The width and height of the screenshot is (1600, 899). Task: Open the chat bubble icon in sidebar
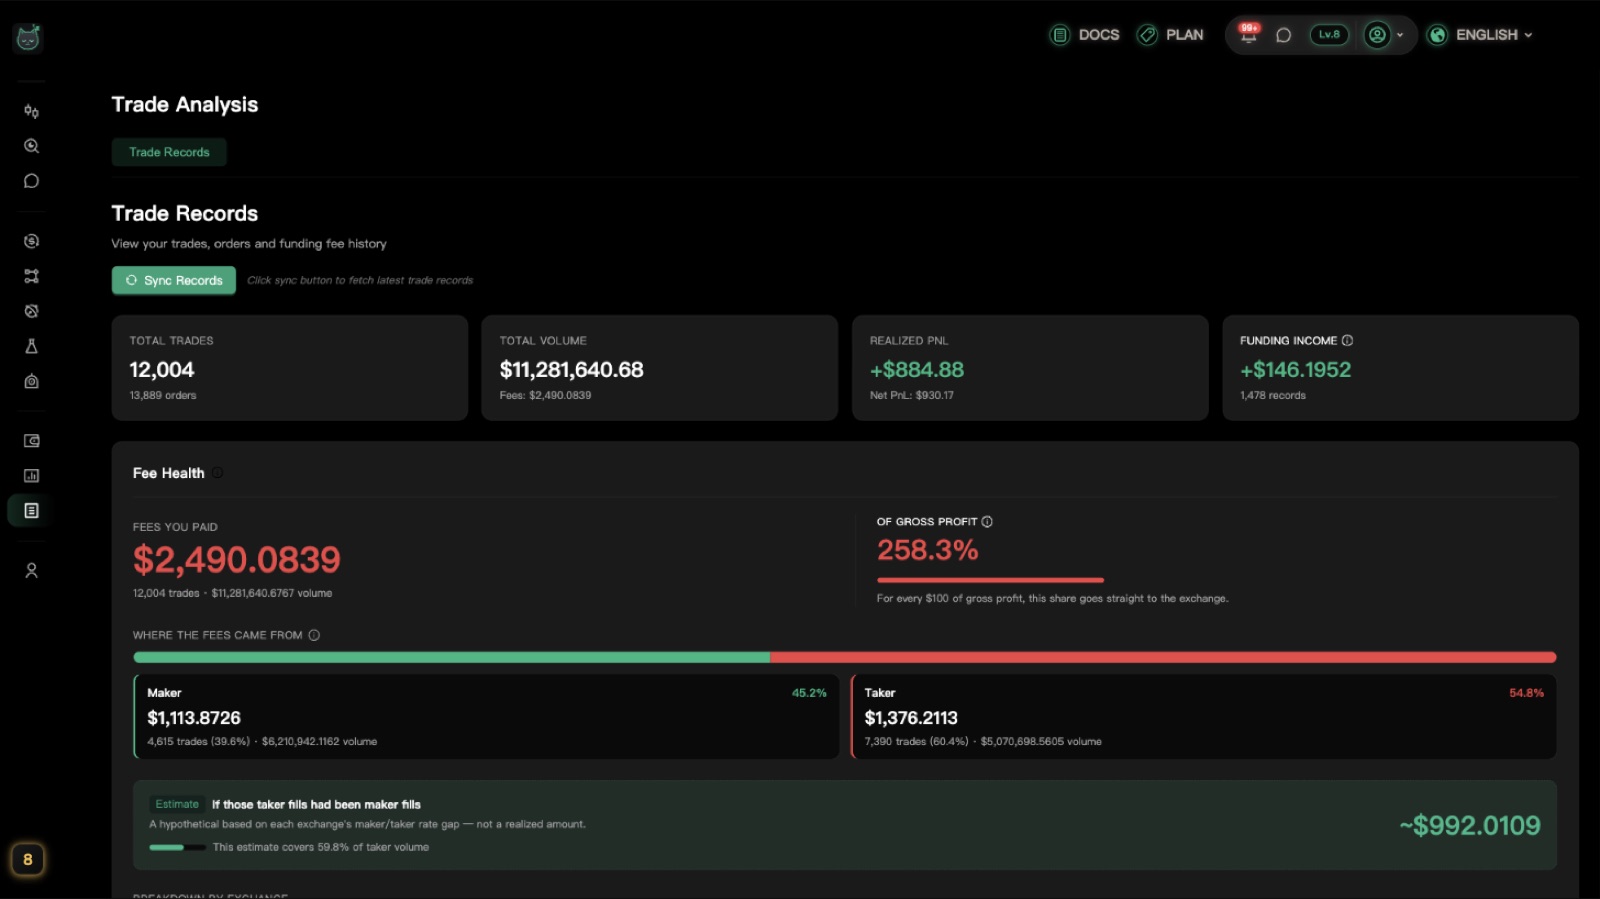[x=31, y=181]
